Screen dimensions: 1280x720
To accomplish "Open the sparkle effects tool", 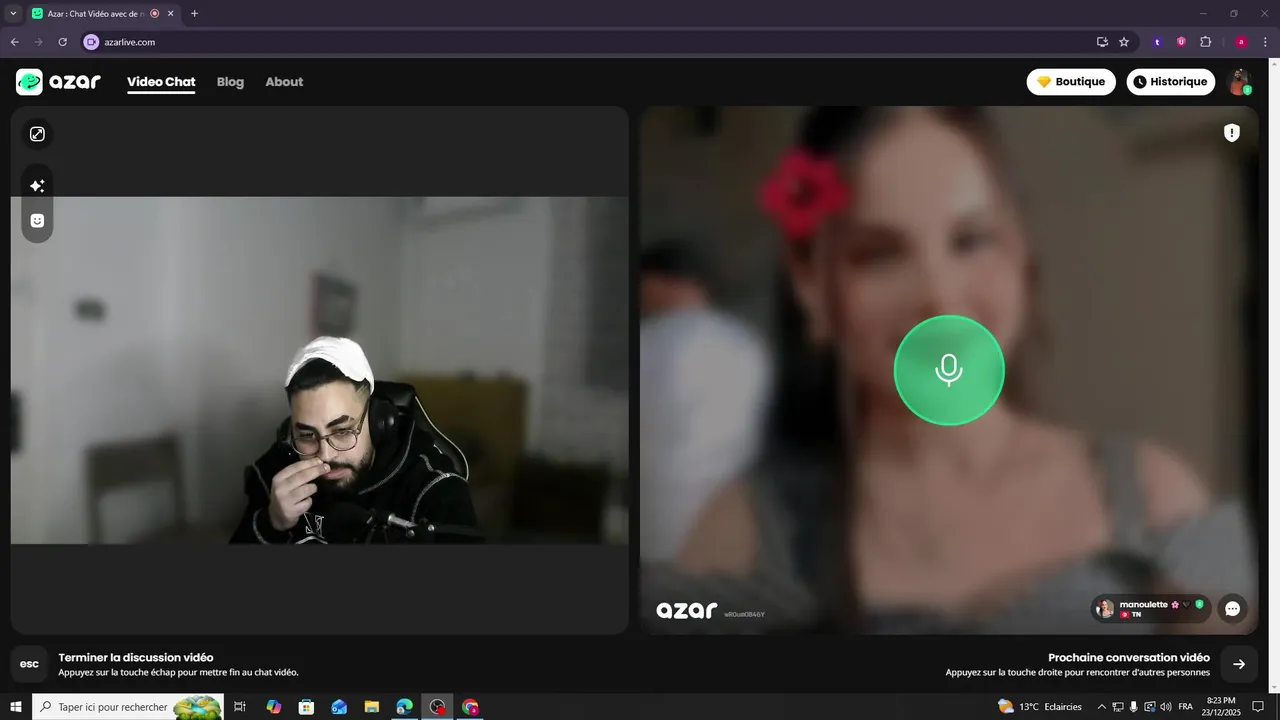I will [37, 186].
